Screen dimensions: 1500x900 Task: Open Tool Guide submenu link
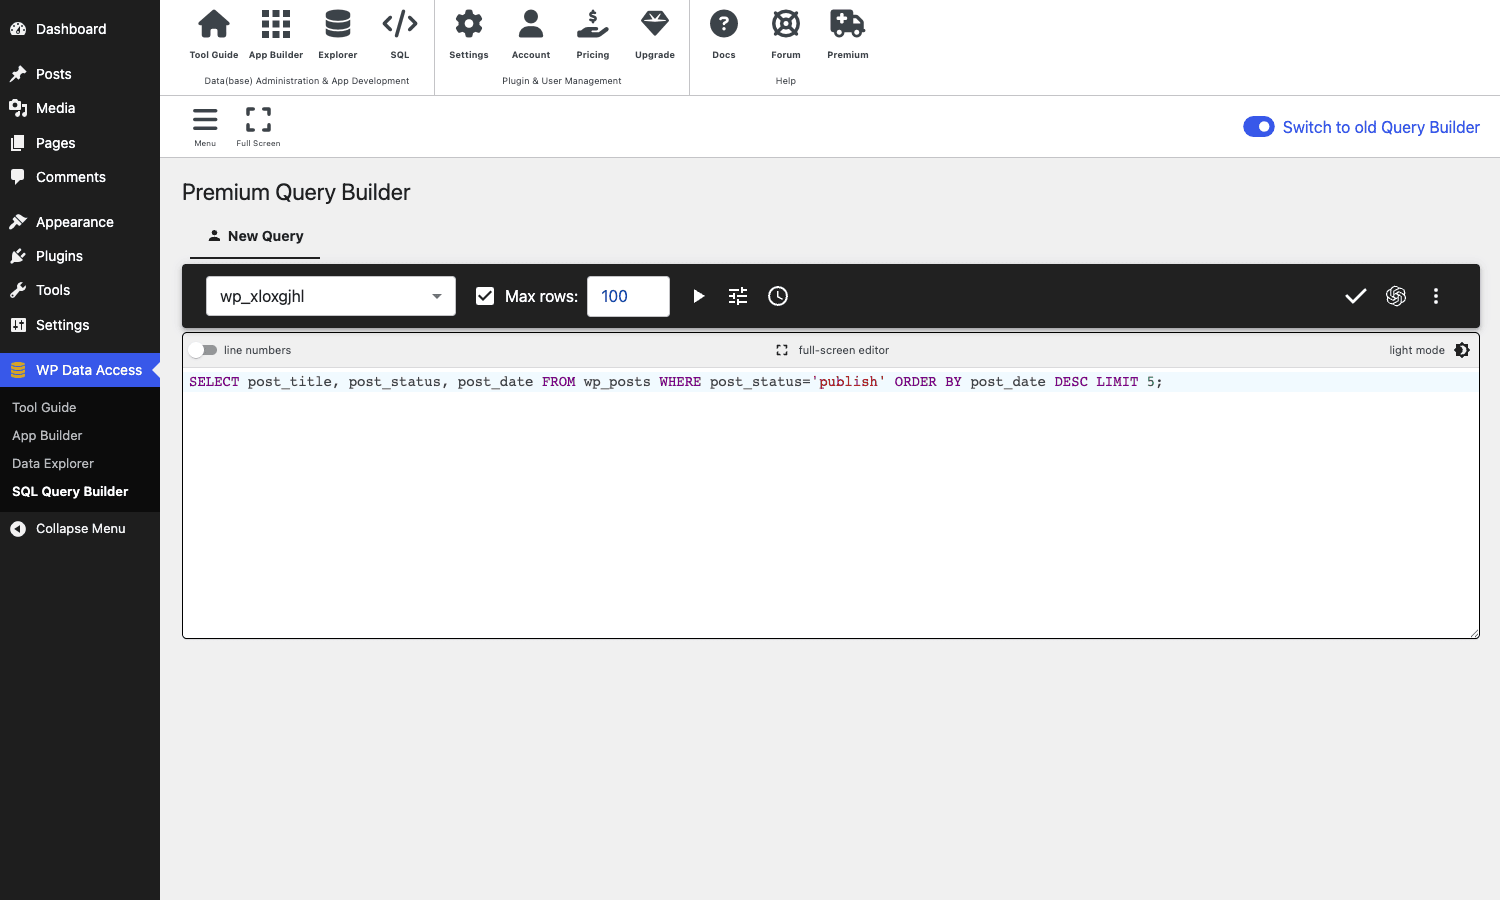[x=44, y=407]
